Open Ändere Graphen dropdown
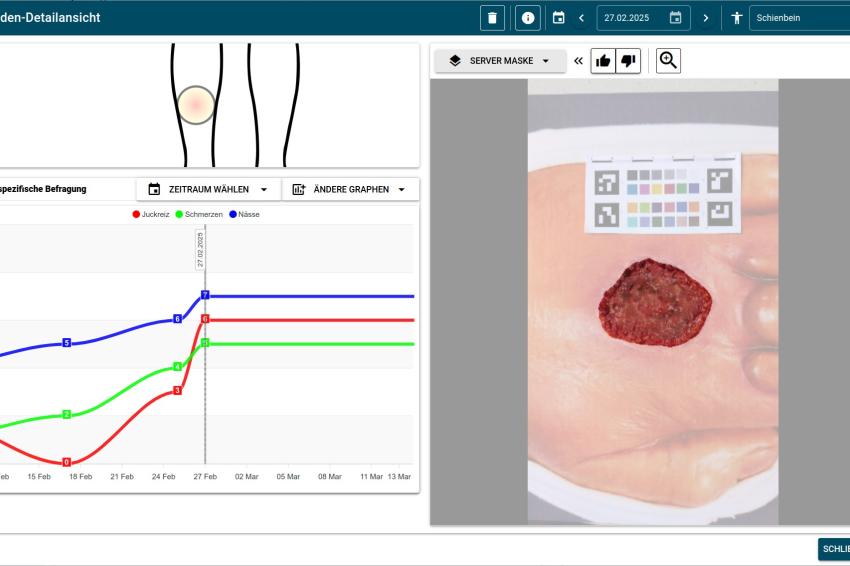The height and width of the screenshot is (566, 850). (350, 189)
